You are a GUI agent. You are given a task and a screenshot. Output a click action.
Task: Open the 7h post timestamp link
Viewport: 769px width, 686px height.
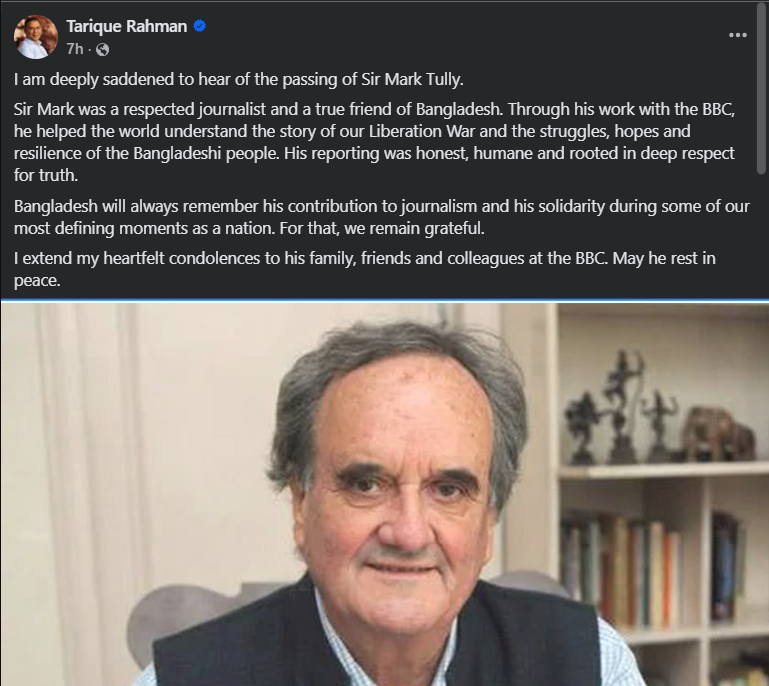[74, 49]
